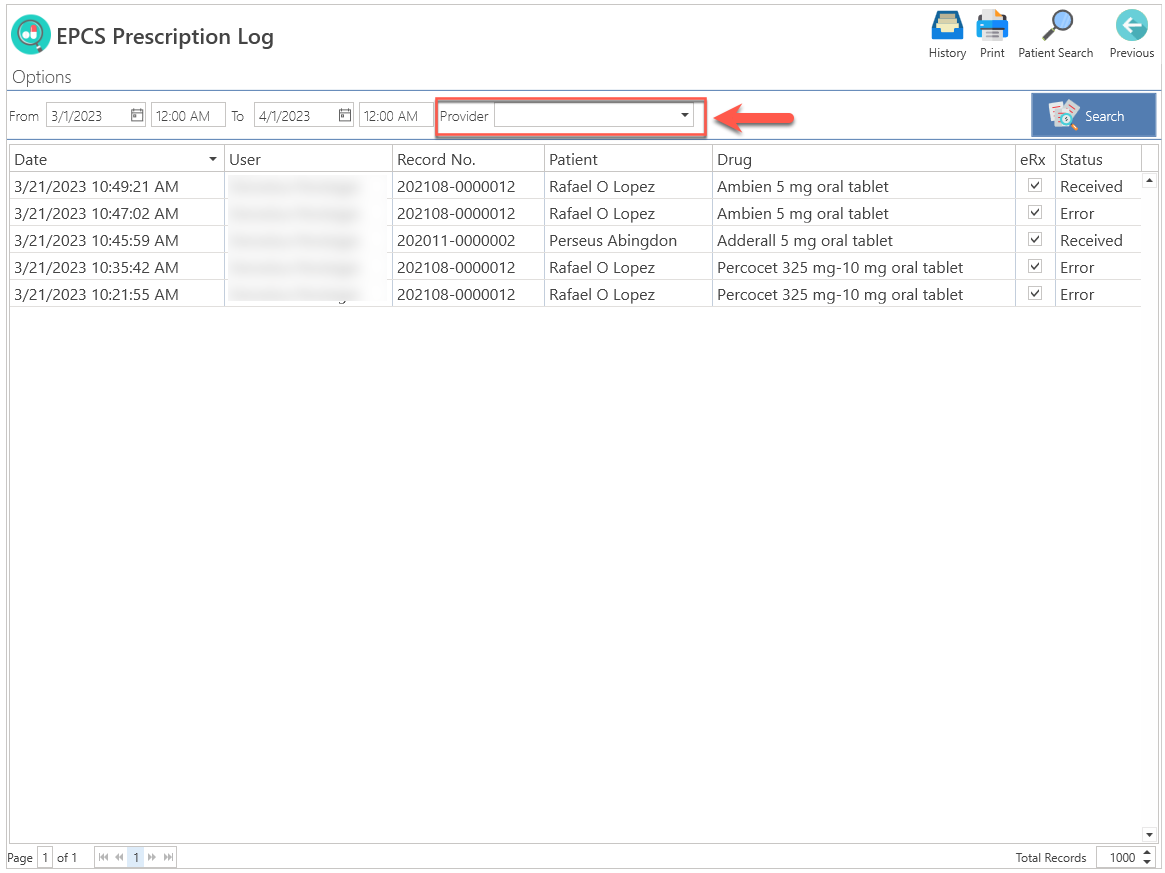Viewport: 1165px width, 873px height.
Task: Select date cell 3/21/2023 10:35:42 AM
Action: click(x=117, y=267)
